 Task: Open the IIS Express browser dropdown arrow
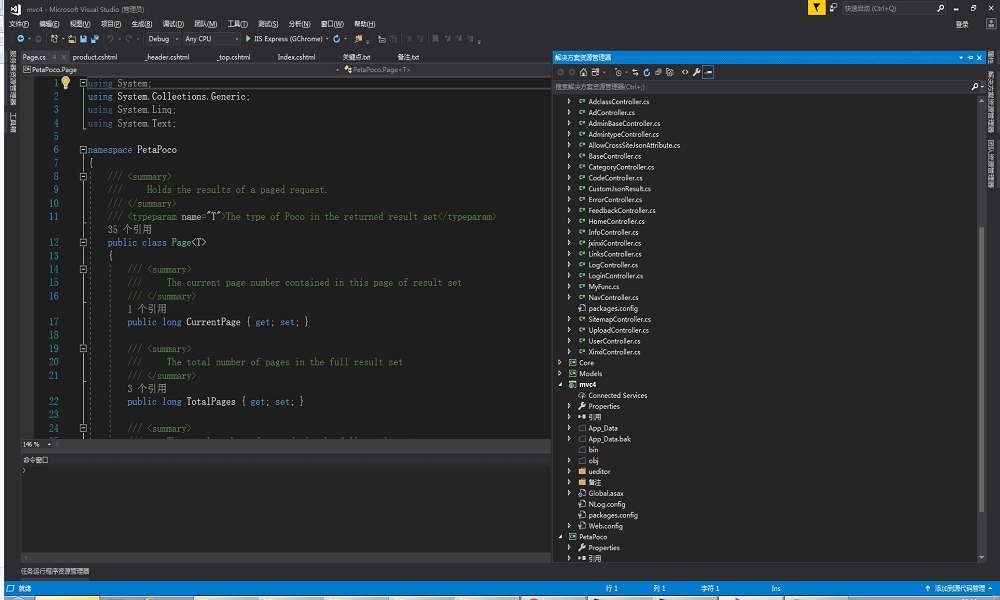(x=327, y=39)
